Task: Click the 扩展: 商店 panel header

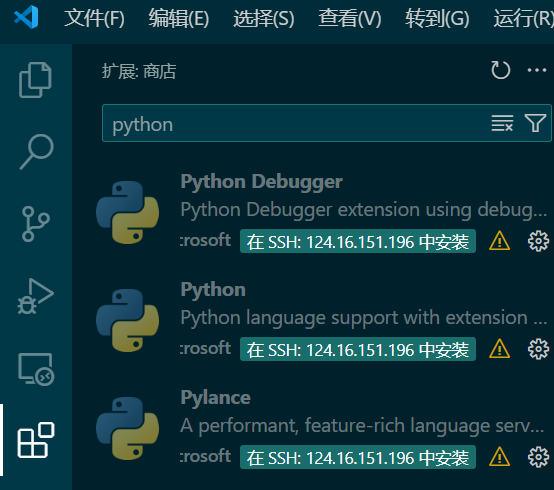Action: 139,71
